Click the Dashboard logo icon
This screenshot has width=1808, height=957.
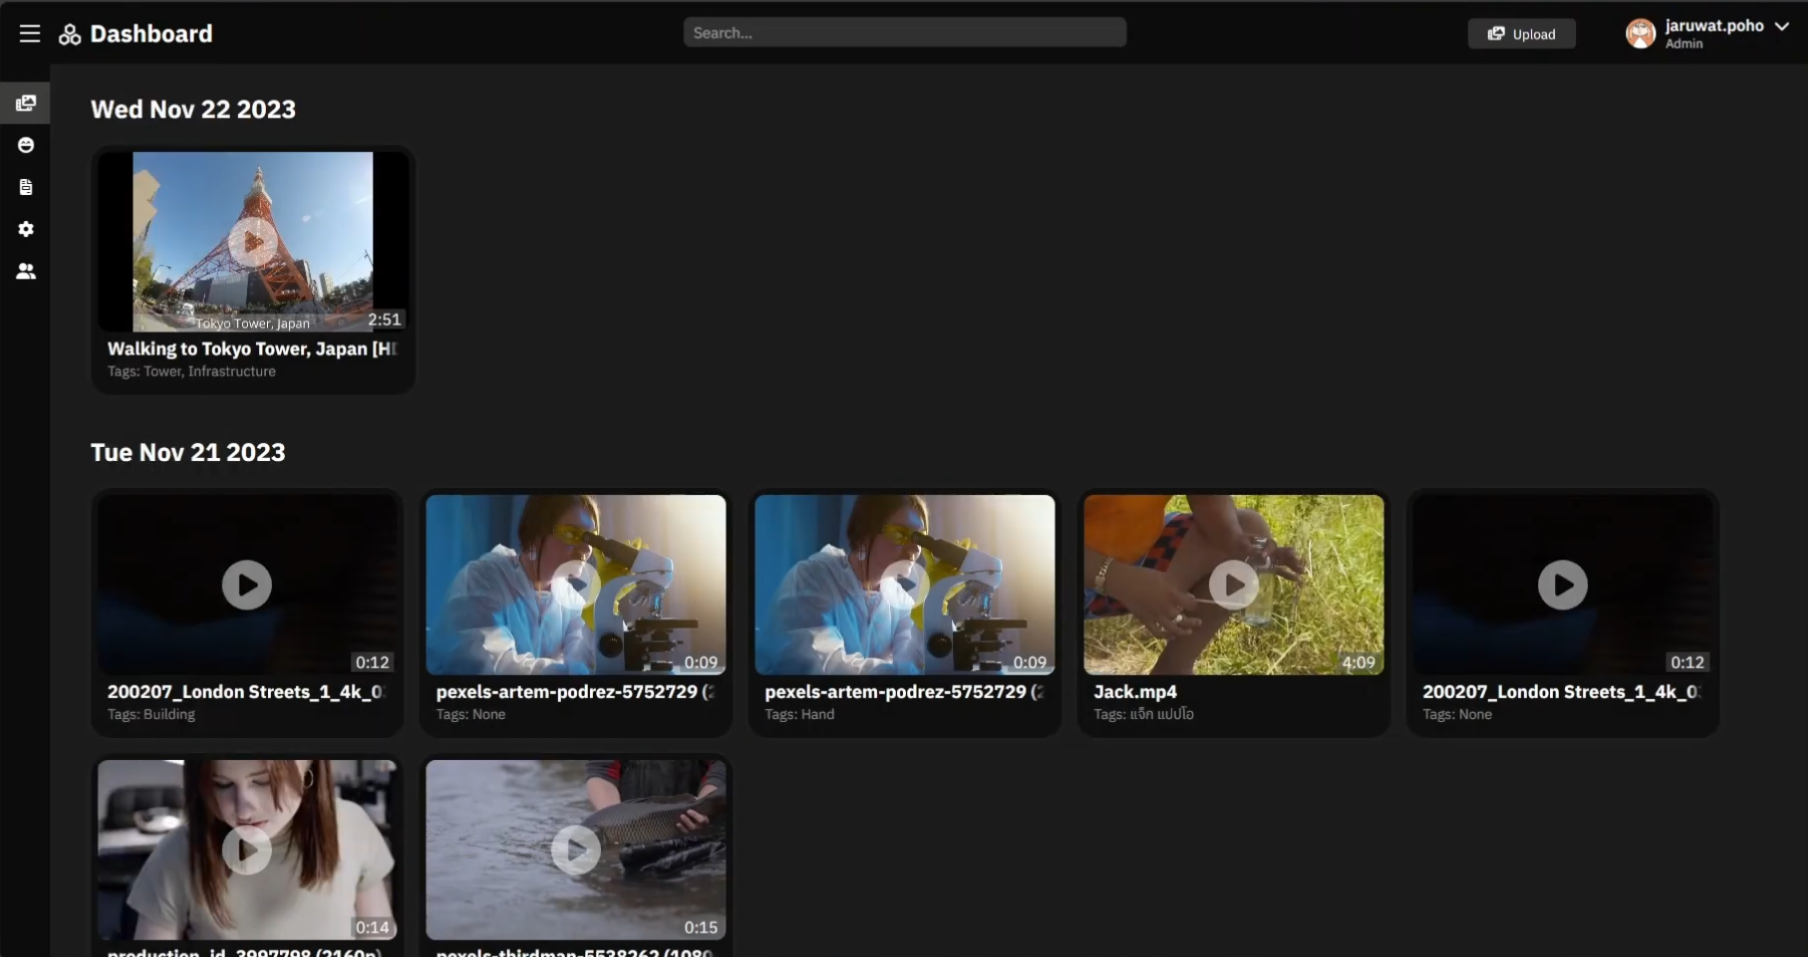(70, 35)
